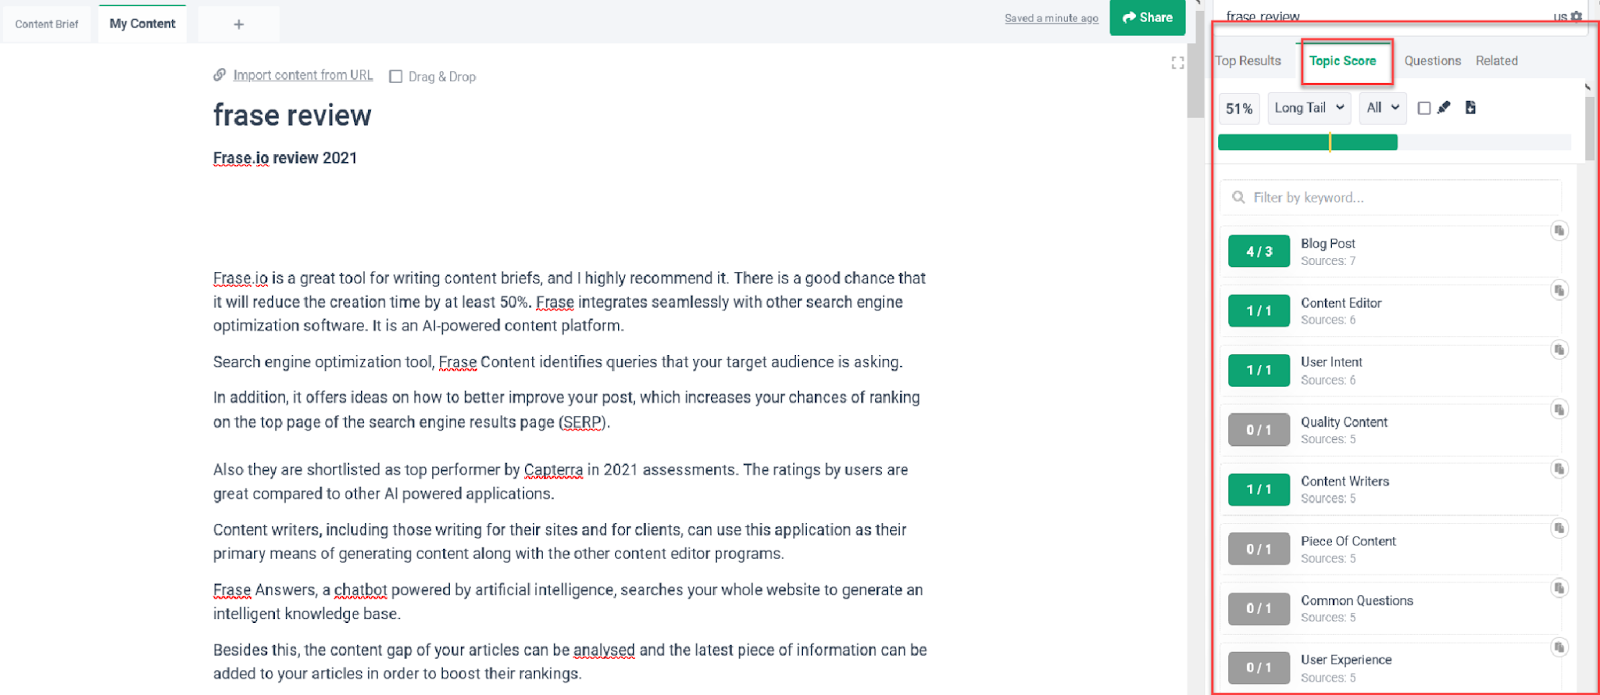Click the 0 / 1 User Experience badge

tap(1259, 667)
